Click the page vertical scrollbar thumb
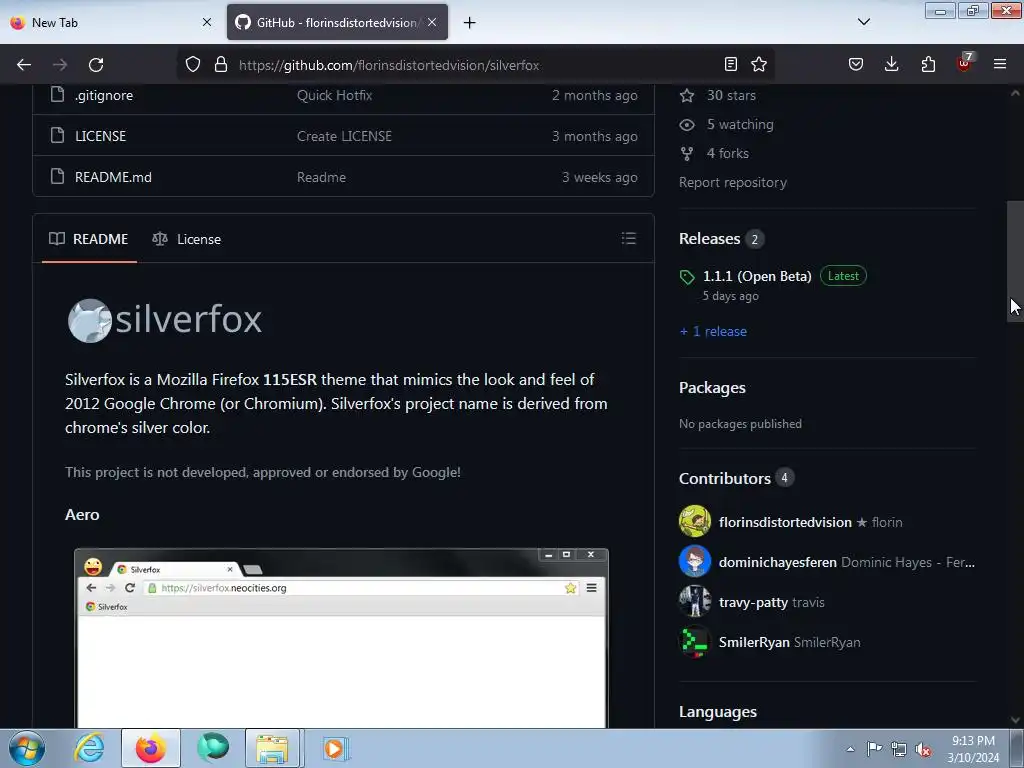The image size is (1024, 768). coord(1015,261)
